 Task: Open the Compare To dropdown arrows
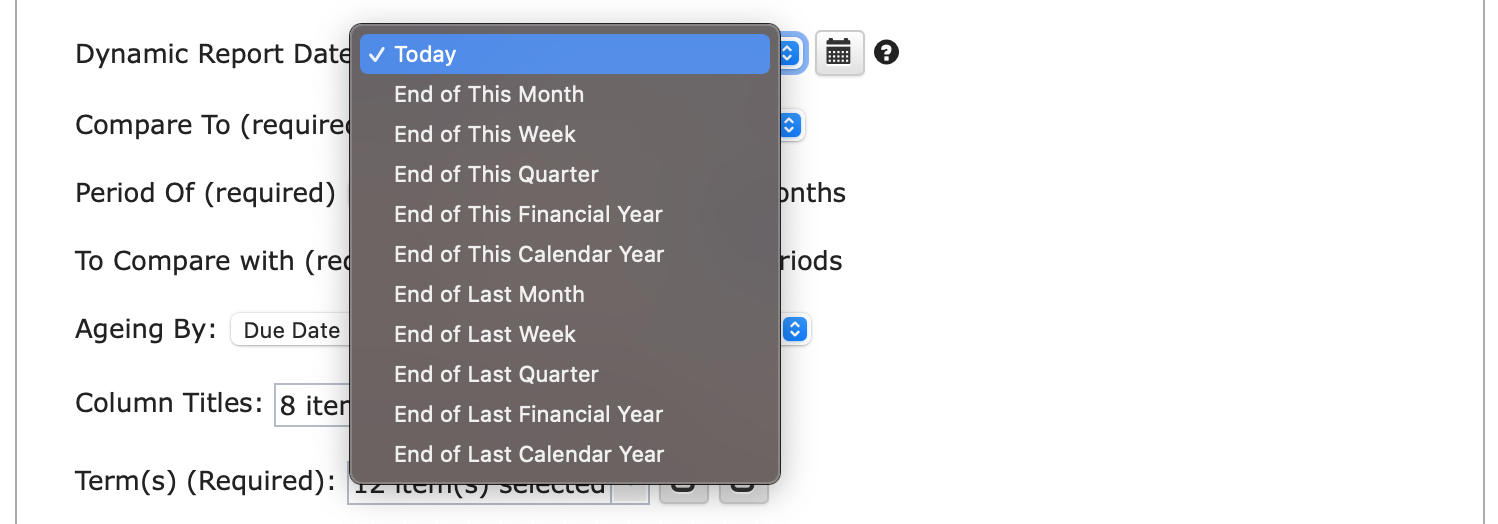(x=790, y=125)
